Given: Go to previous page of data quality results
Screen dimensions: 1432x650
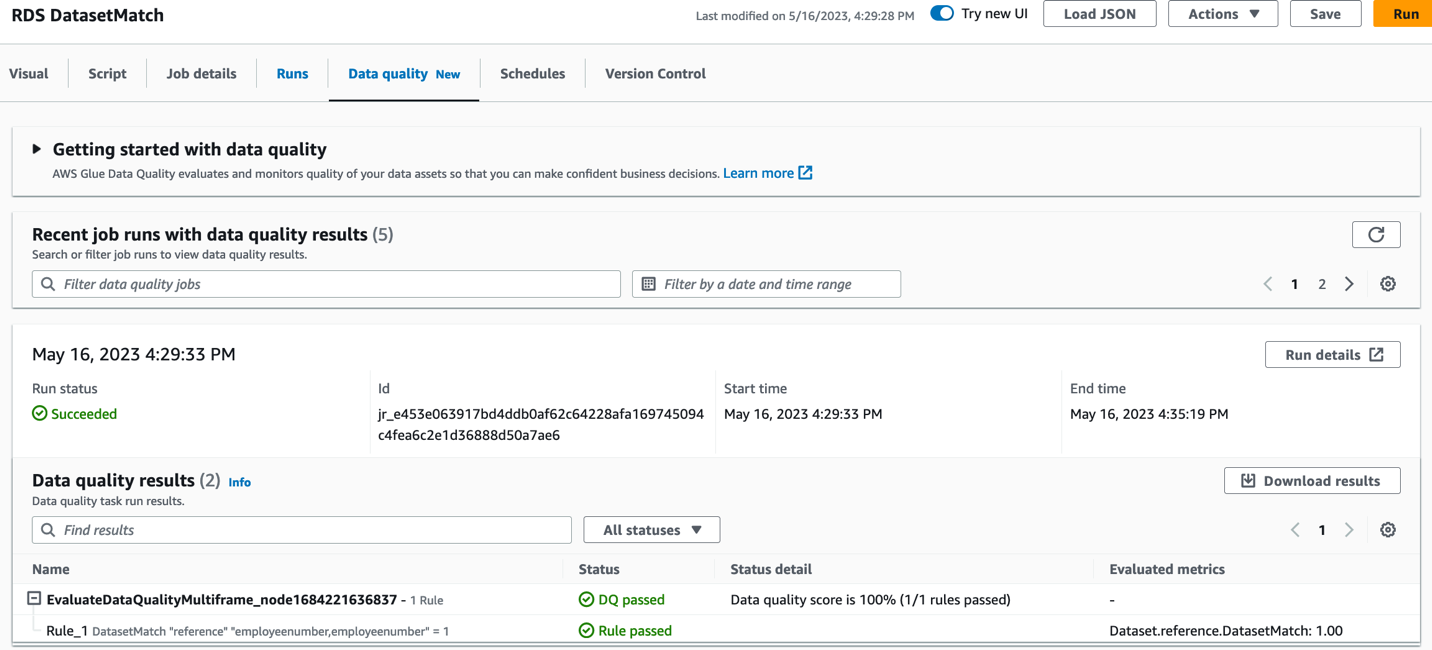Looking at the screenshot, I should pyautogui.click(x=1295, y=530).
